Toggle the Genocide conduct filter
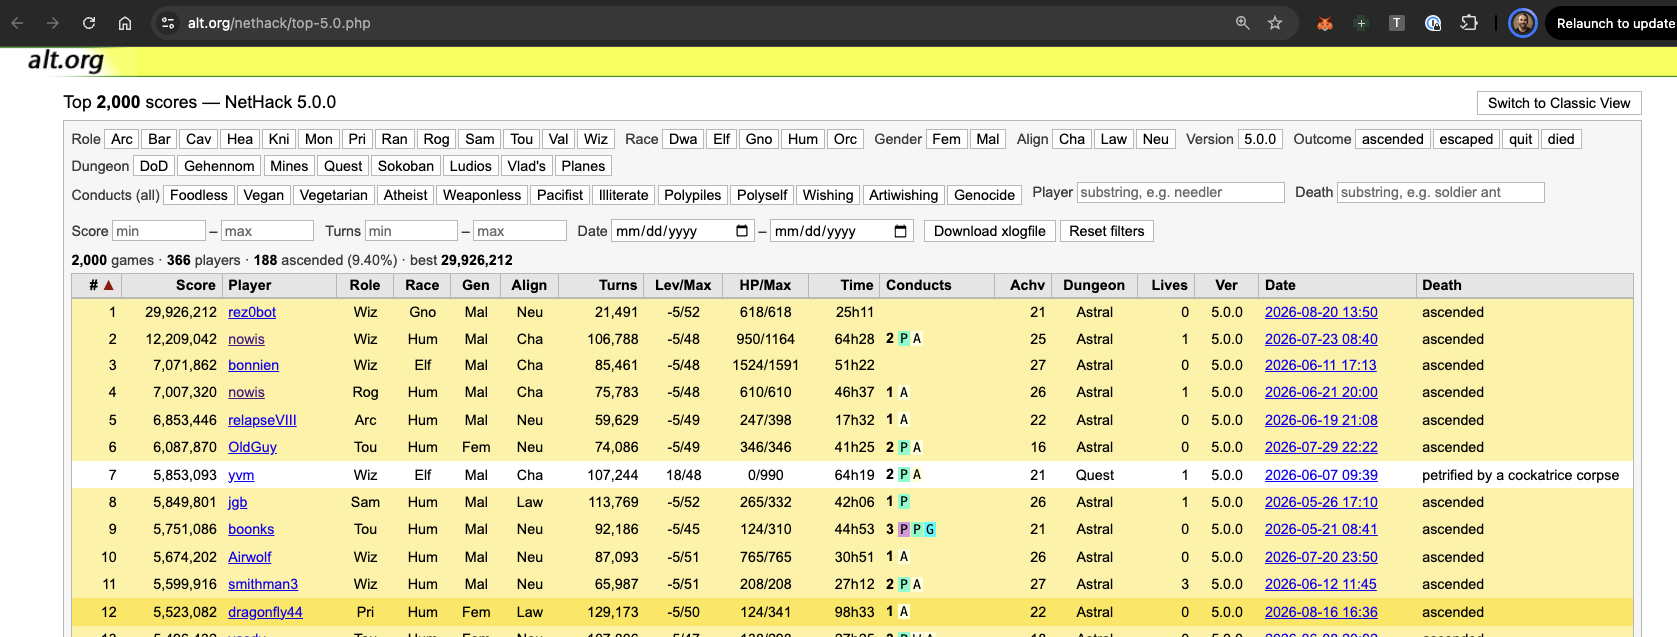The image size is (1677, 637). (985, 195)
